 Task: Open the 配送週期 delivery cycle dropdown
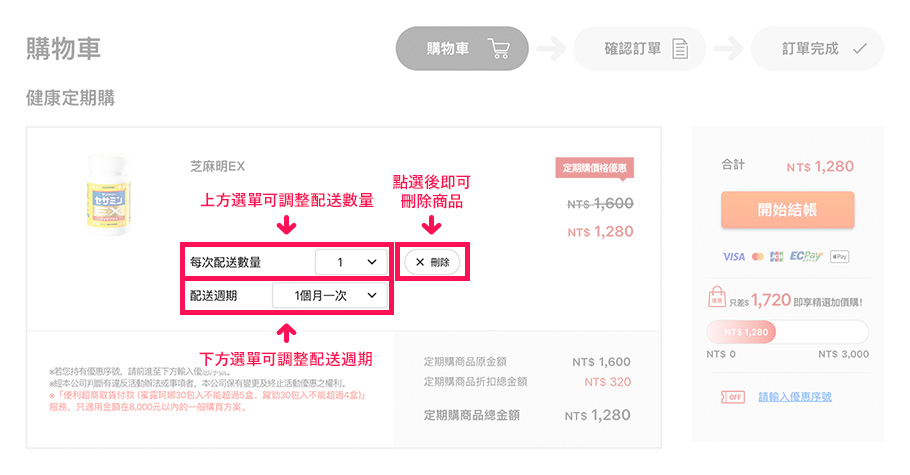point(329,296)
